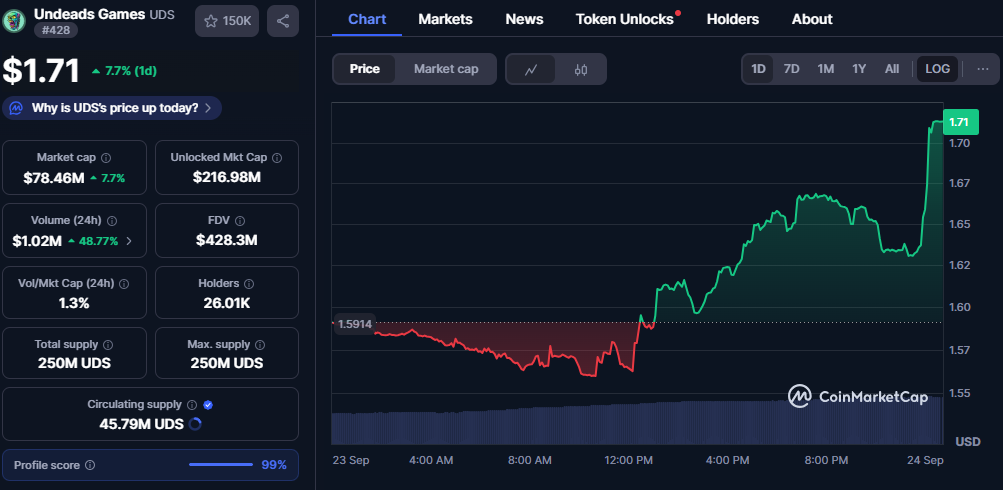Screen dimensions: 1003x490
Task: Show All time price history
Action: point(892,69)
